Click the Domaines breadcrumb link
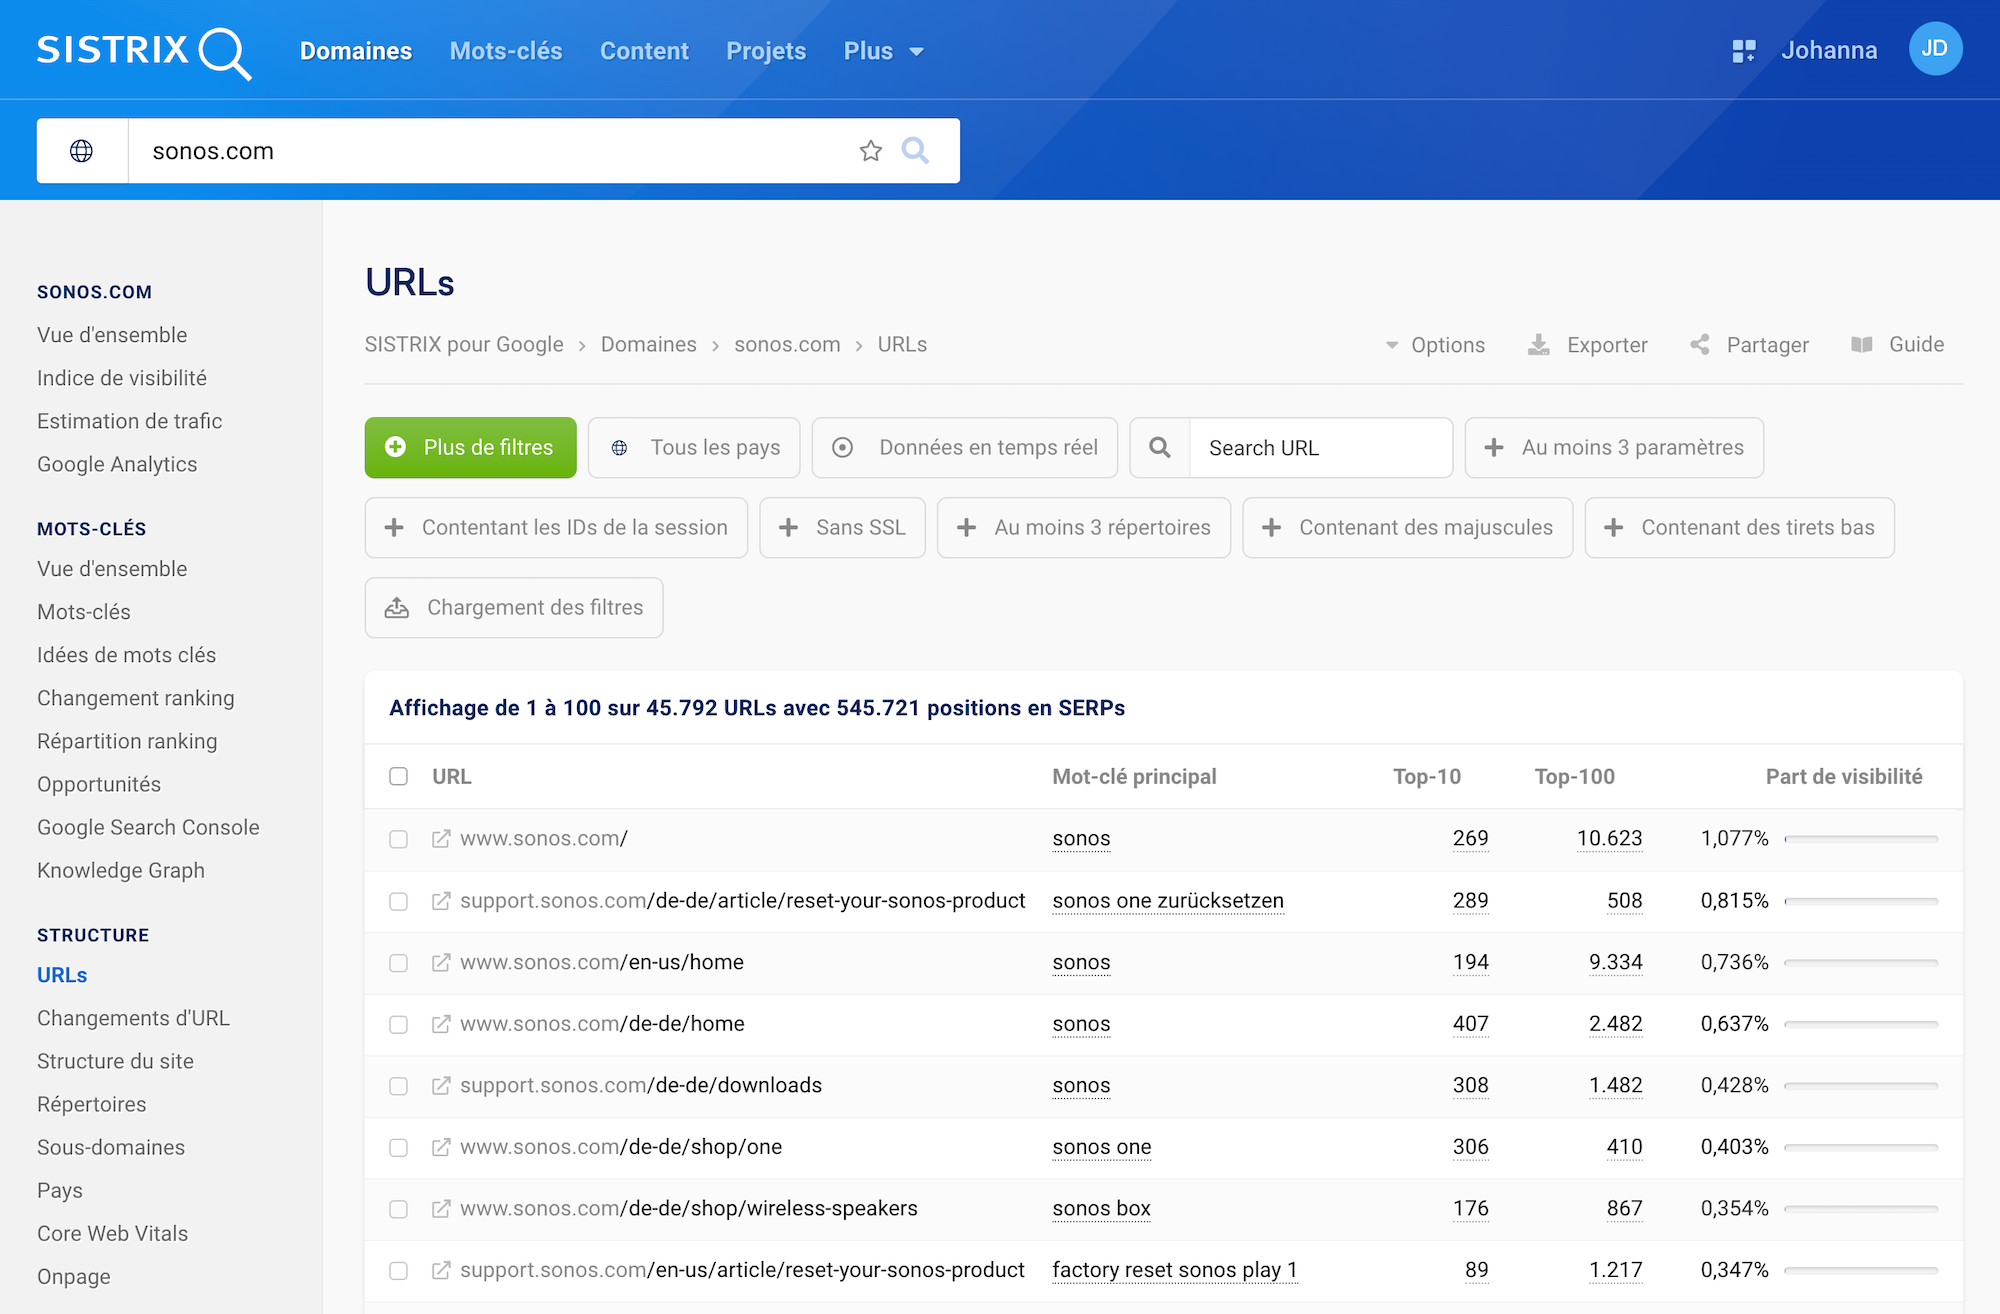Viewport: 2000px width, 1314px height. pyautogui.click(x=648, y=345)
